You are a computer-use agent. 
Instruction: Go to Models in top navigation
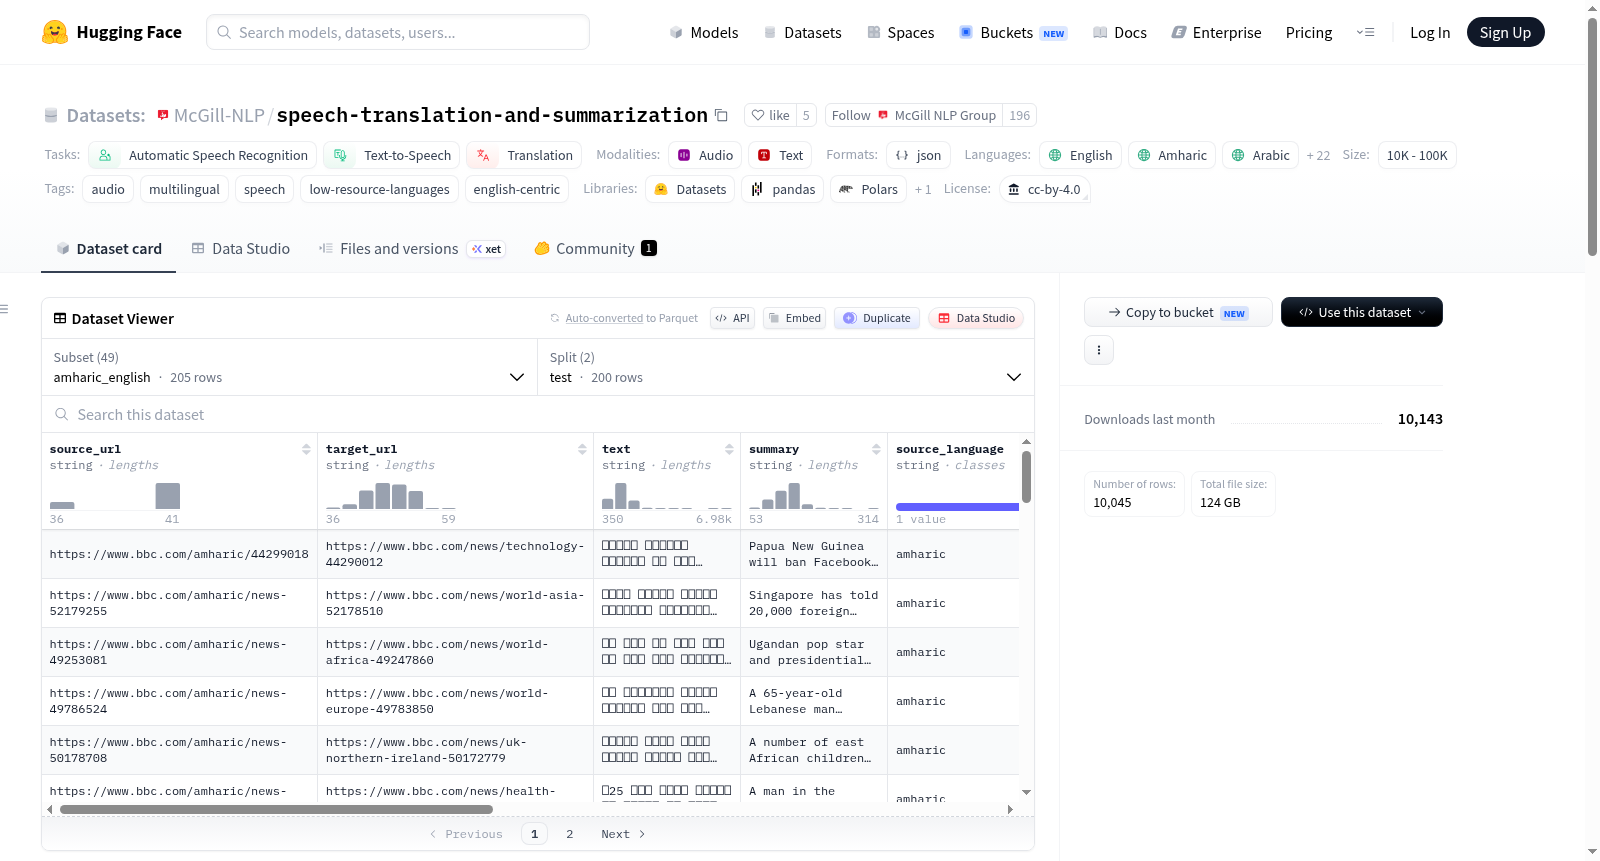(x=703, y=32)
